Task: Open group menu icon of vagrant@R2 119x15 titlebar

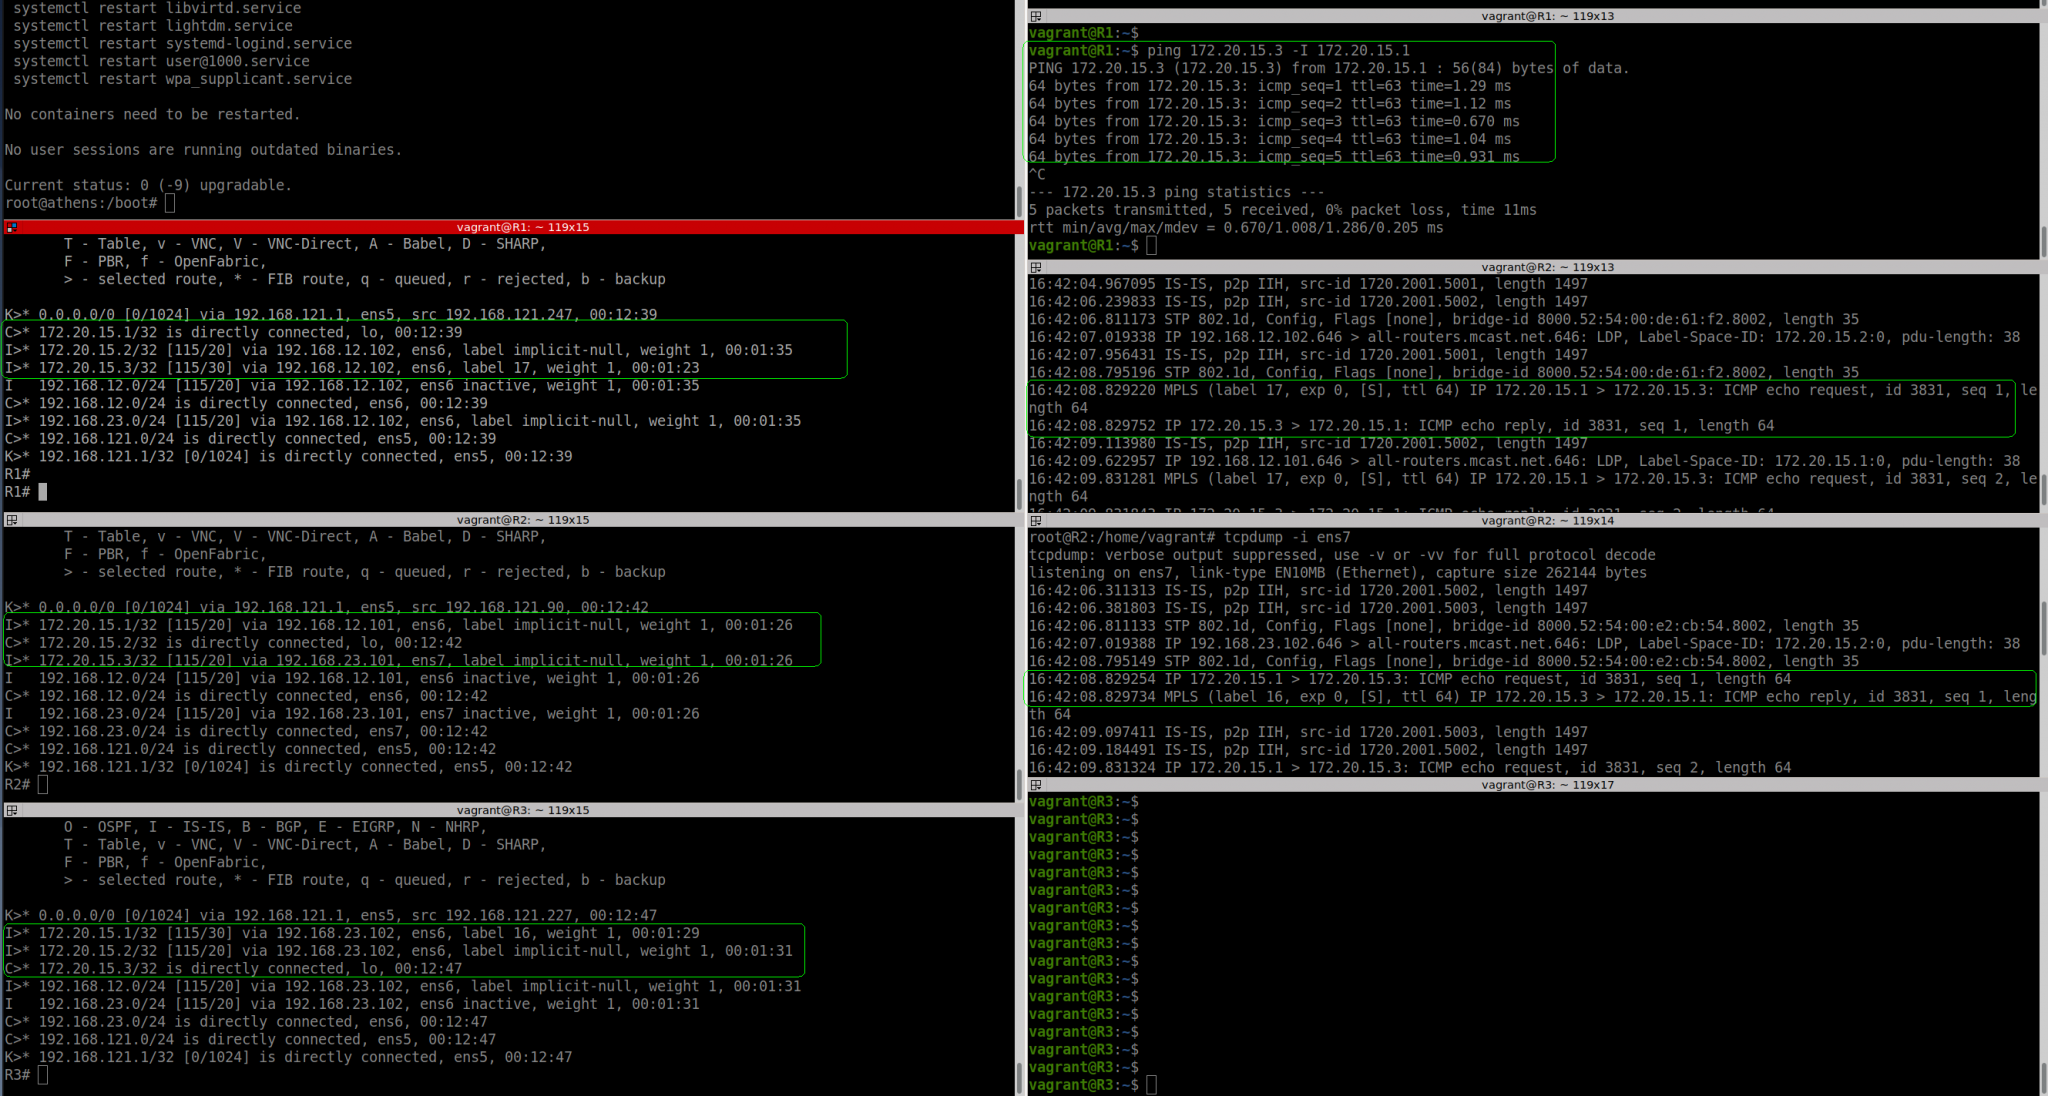Action: pos(12,520)
